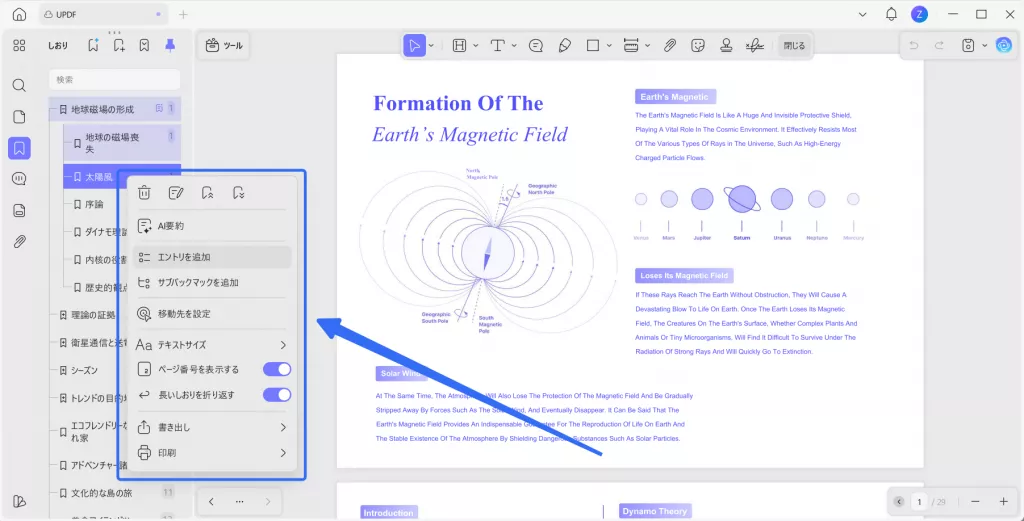Open the page thumbnails sidebar icon

tap(20, 117)
